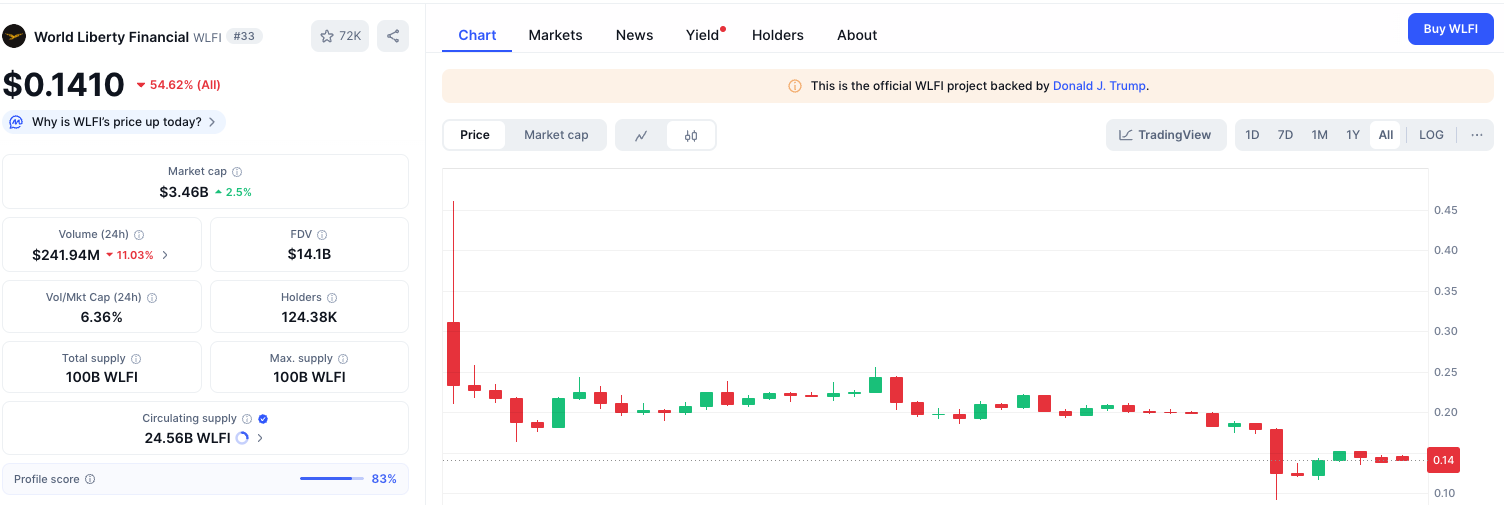Click the #33 rank badge

(244, 36)
